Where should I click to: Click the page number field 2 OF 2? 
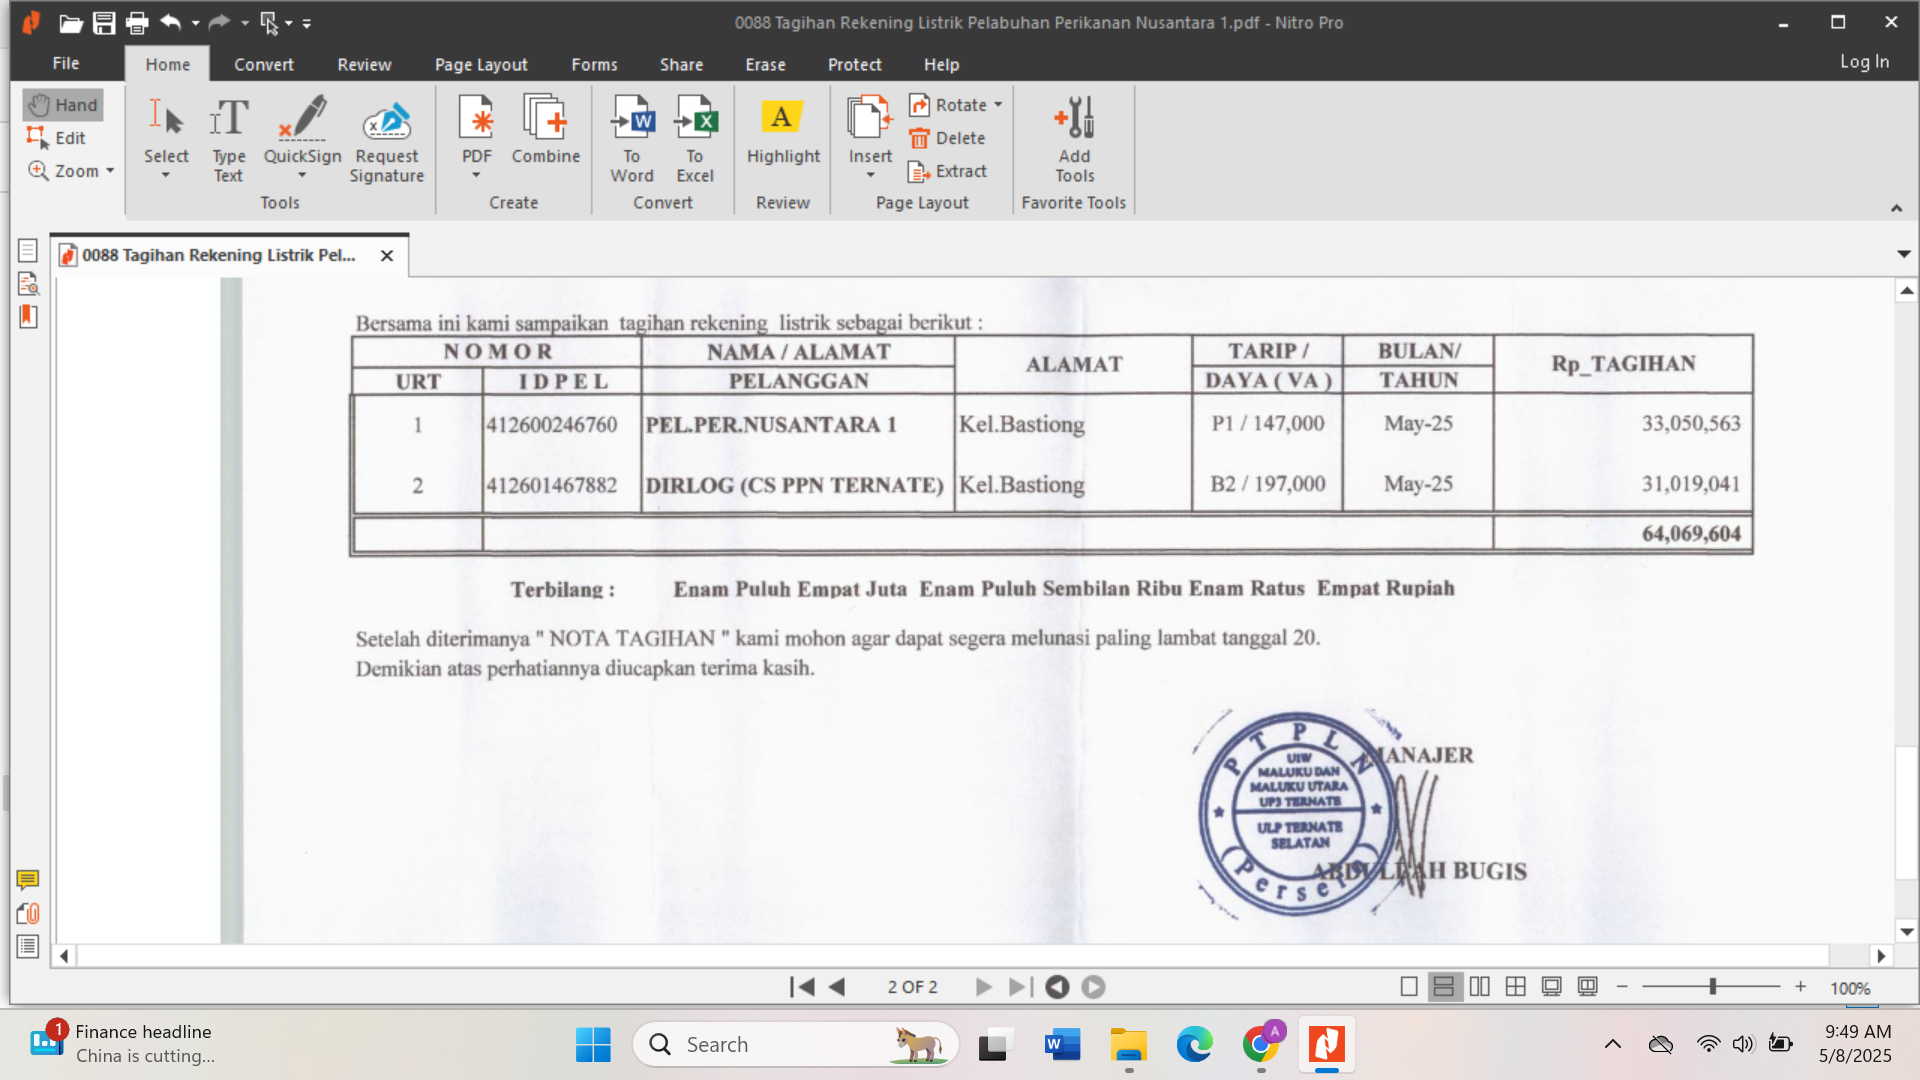[x=912, y=987]
